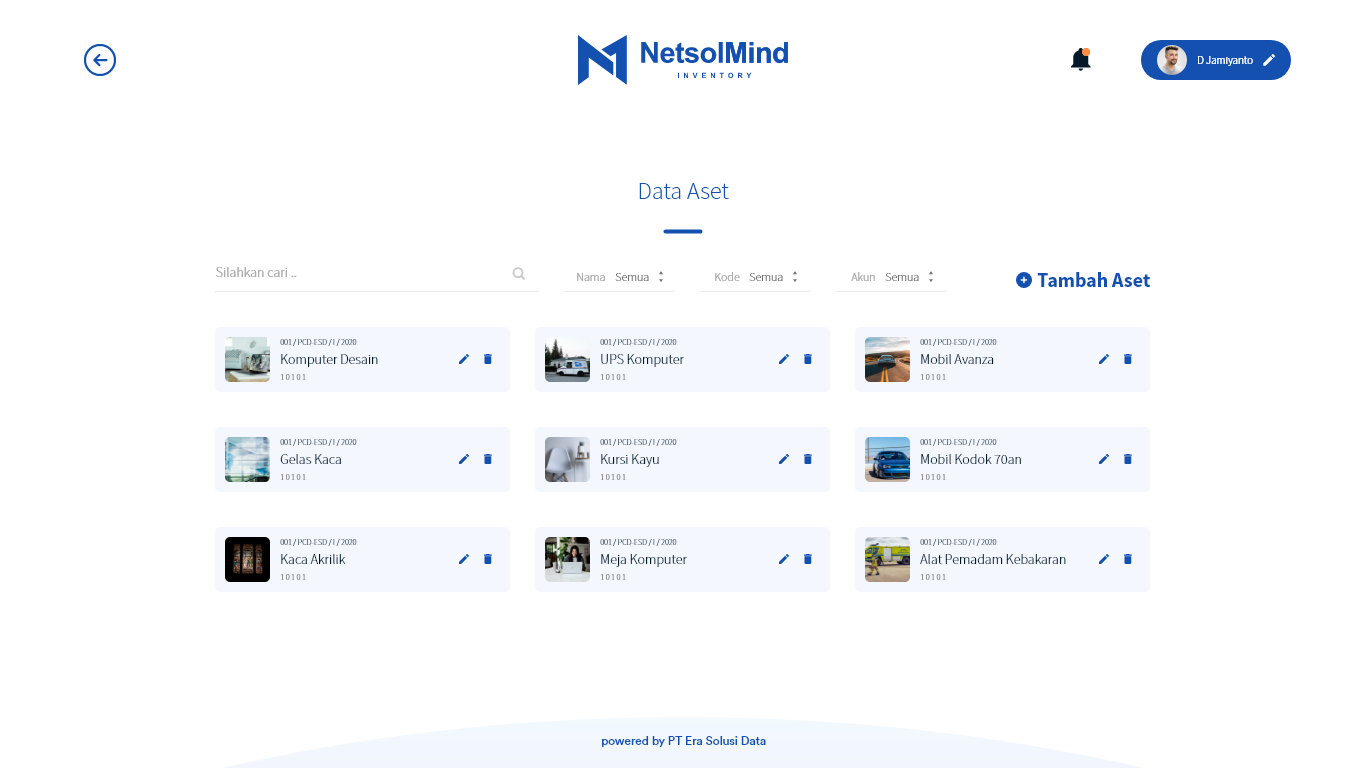Click the search magnifier icon
The height and width of the screenshot is (768, 1366).
point(519,273)
